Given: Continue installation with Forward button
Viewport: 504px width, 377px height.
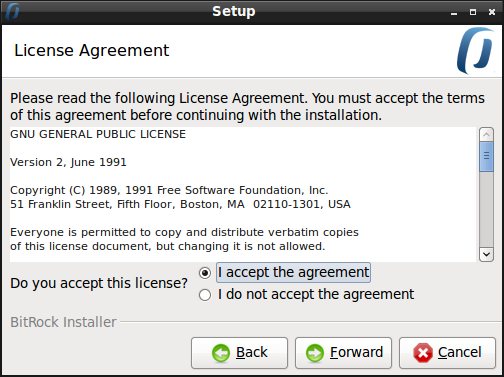Looking at the screenshot, I should [x=343, y=353].
